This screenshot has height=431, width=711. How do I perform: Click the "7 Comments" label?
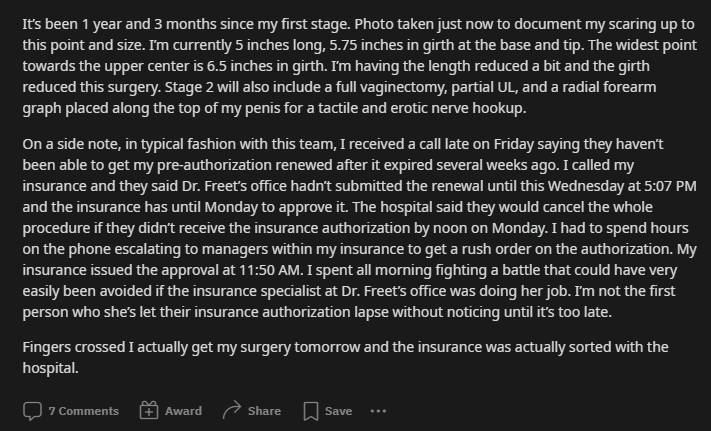[83, 411]
